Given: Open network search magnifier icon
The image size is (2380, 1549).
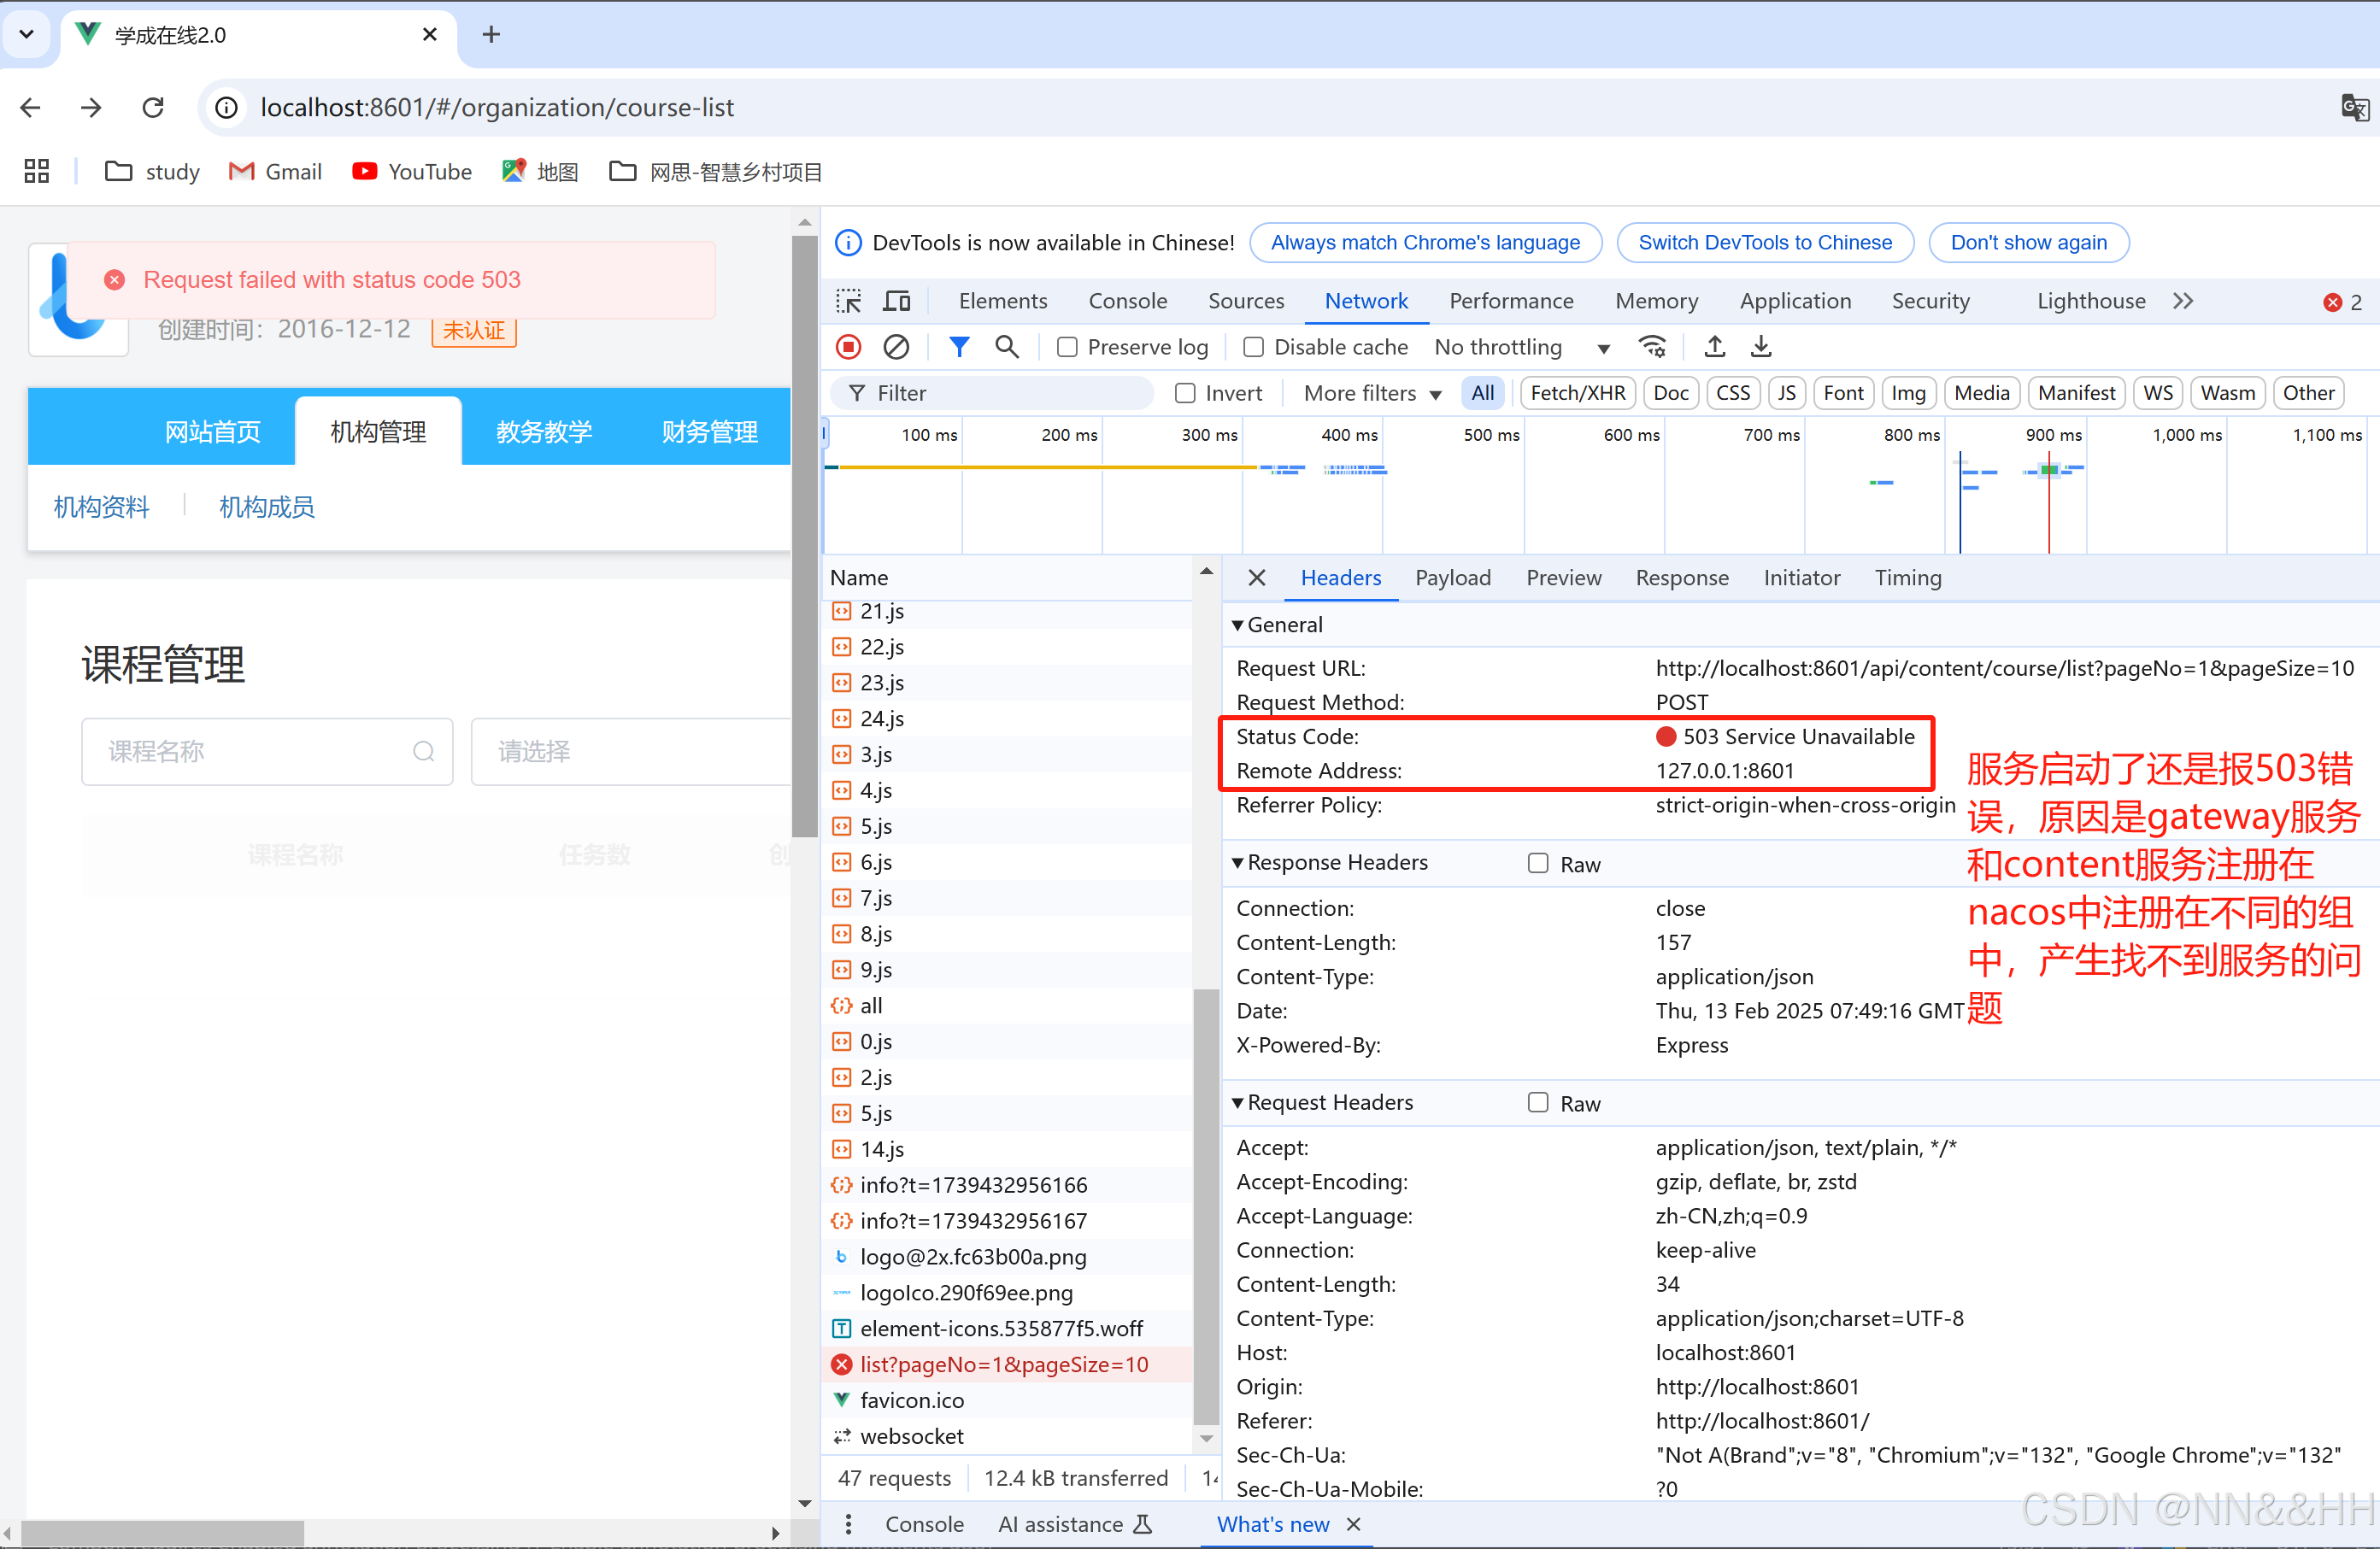Looking at the screenshot, I should 1006,347.
